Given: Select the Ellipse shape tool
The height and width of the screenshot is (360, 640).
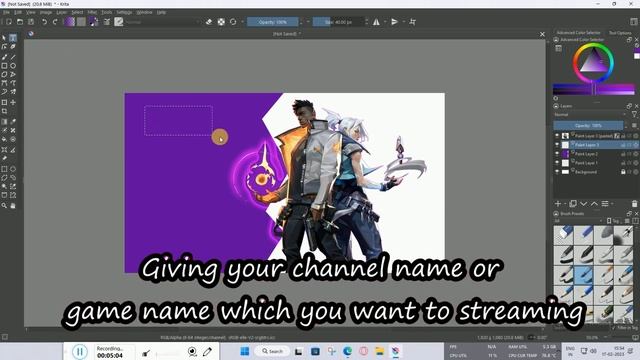Looking at the screenshot, I should pyautogui.click(x=13, y=66).
